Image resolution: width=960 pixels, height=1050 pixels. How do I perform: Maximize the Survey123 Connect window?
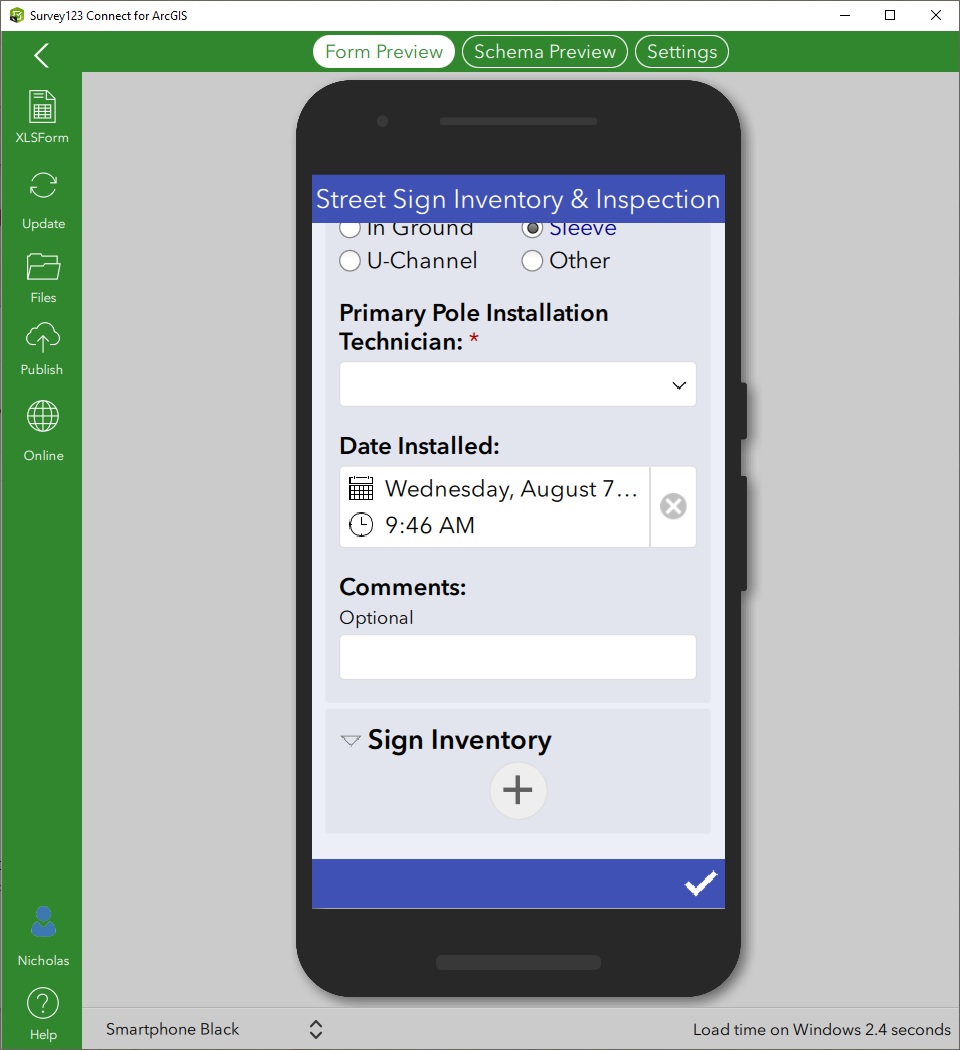(890, 15)
